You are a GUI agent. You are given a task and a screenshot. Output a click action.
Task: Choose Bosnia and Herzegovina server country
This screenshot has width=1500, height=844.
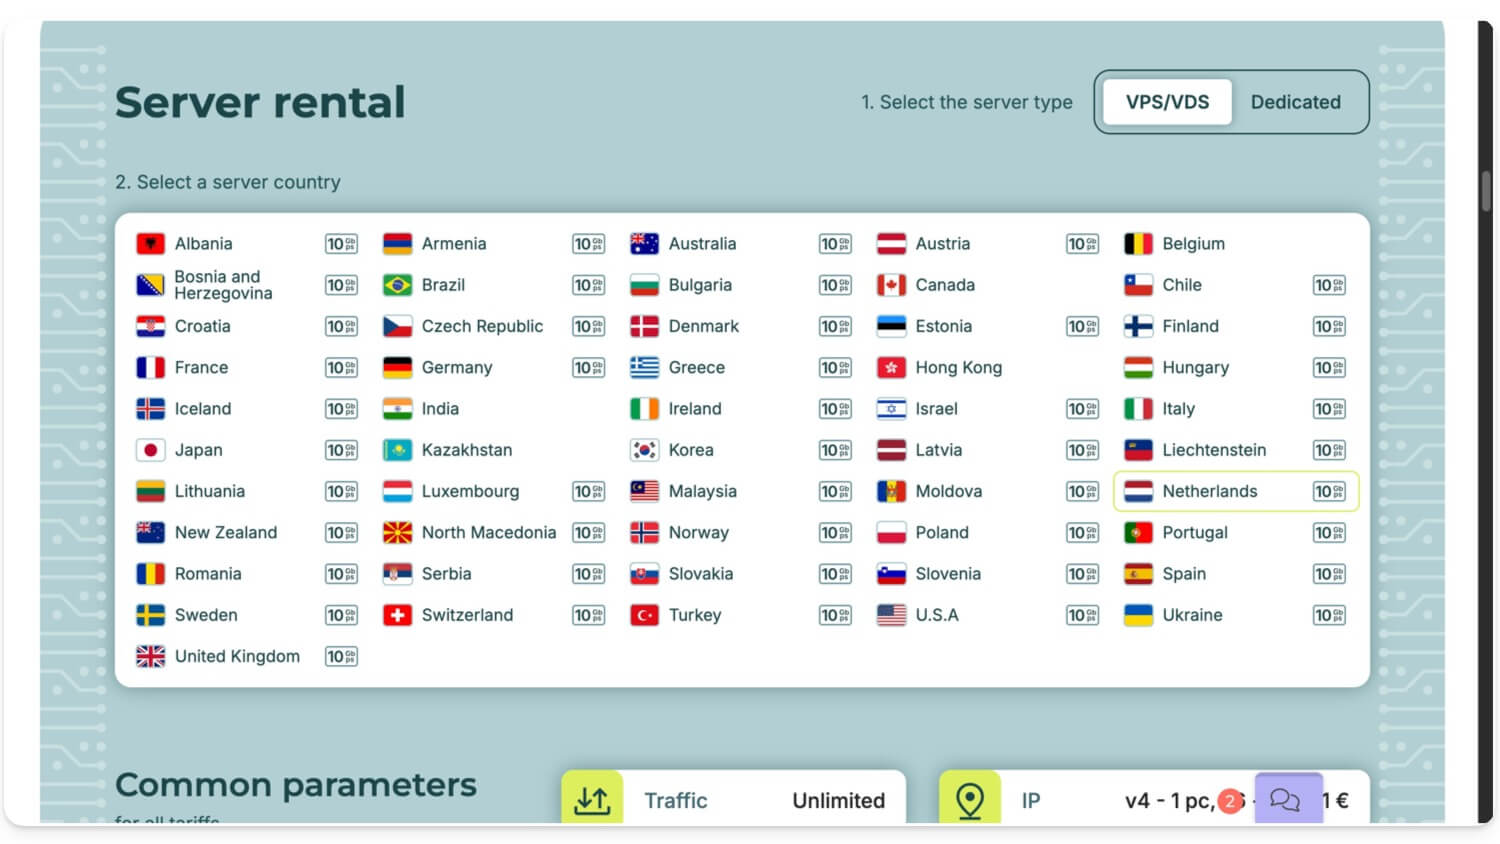(x=222, y=285)
